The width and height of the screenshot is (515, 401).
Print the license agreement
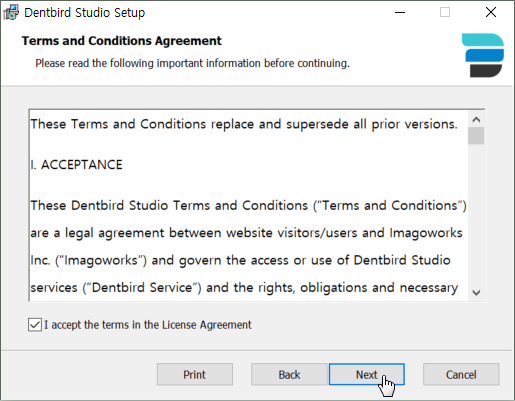pyautogui.click(x=195, y=374)
